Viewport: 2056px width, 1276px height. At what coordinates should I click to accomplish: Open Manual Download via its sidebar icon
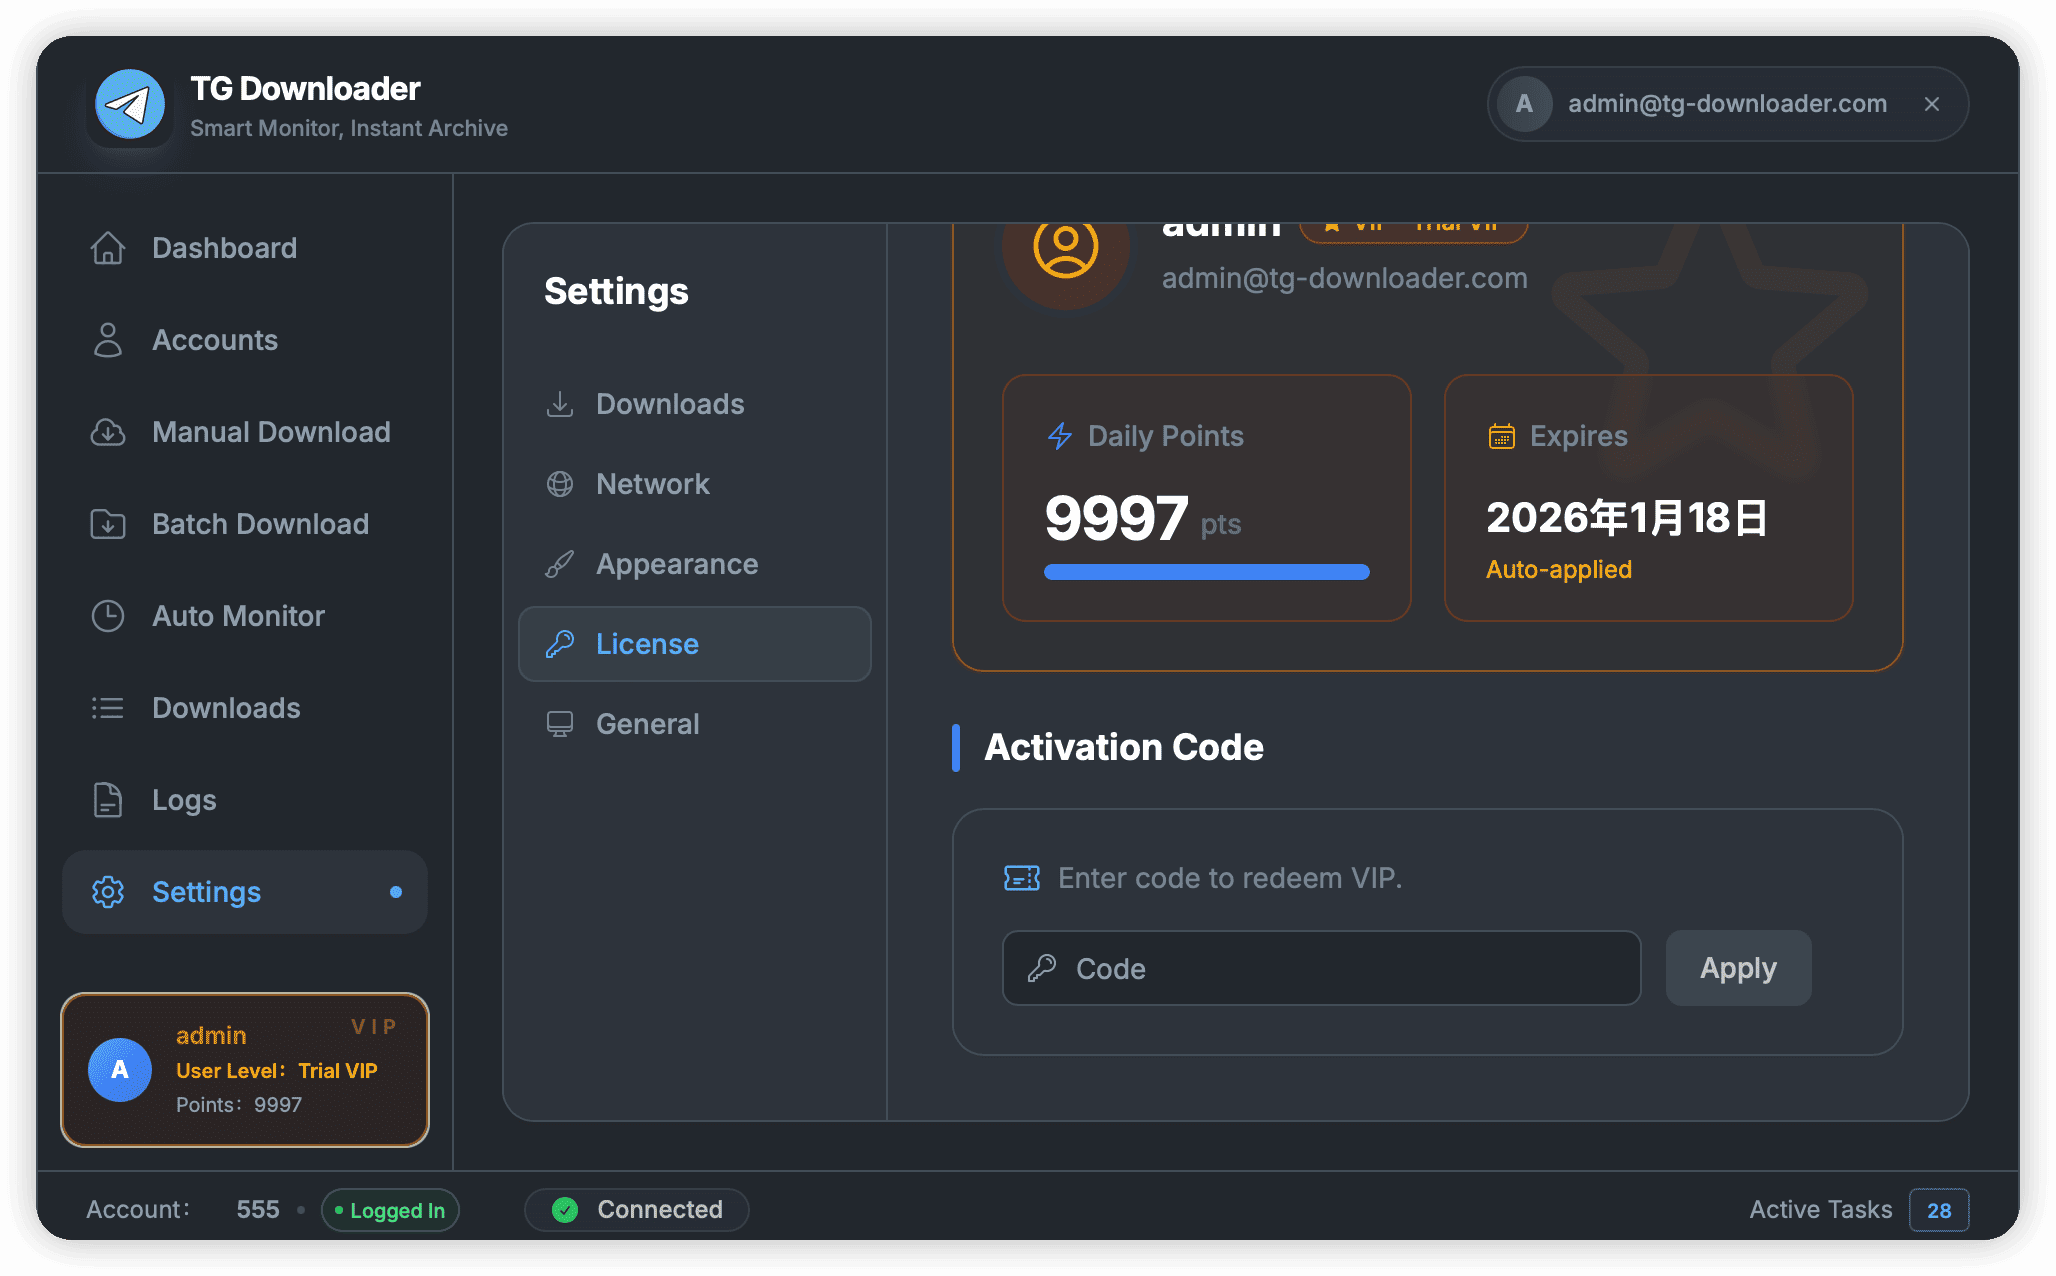point(108,432)
